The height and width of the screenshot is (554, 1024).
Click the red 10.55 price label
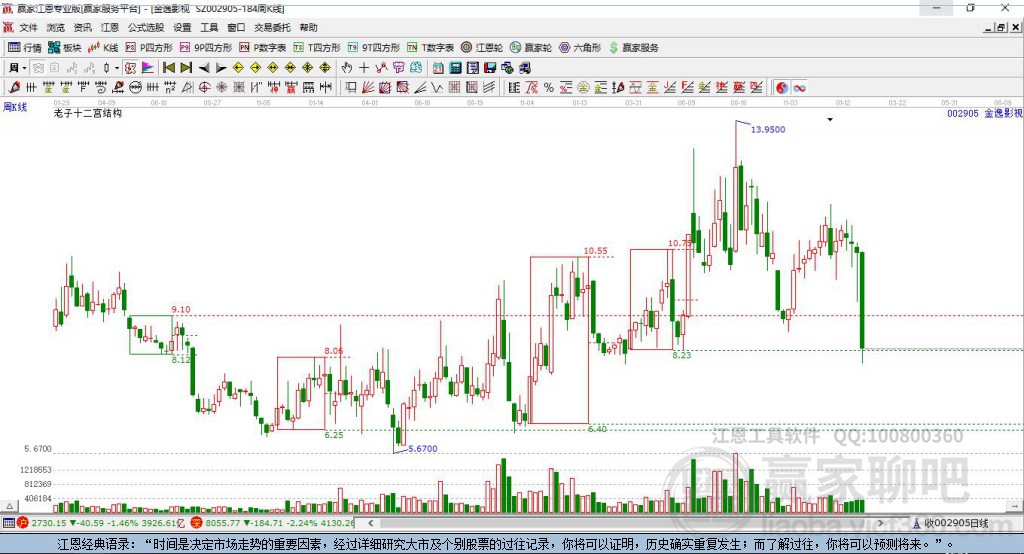click(596, 251)
